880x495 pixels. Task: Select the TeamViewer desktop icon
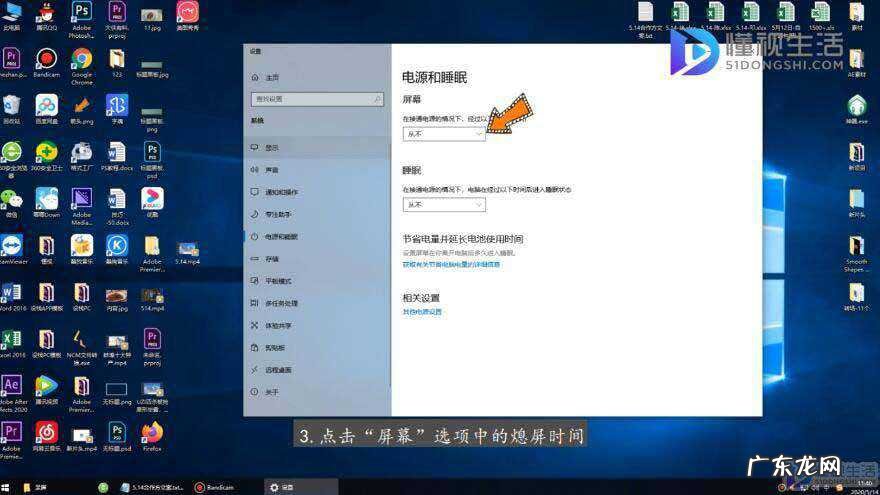12,250
